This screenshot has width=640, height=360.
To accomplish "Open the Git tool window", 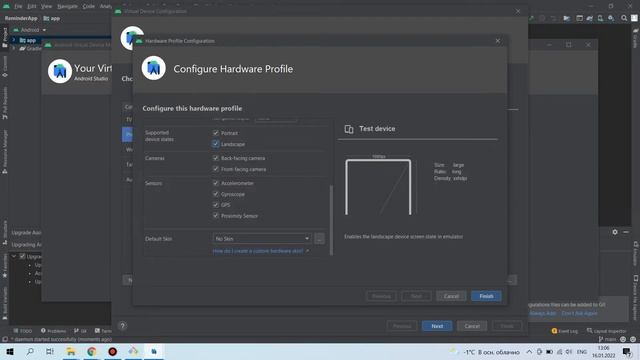I will (80, 331).
